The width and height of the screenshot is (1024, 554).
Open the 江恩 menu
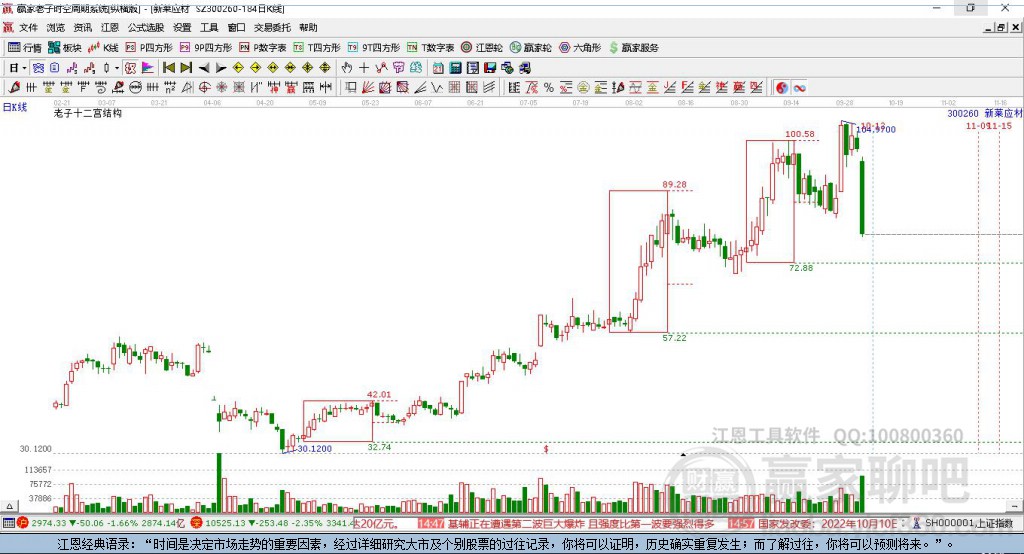110,27
